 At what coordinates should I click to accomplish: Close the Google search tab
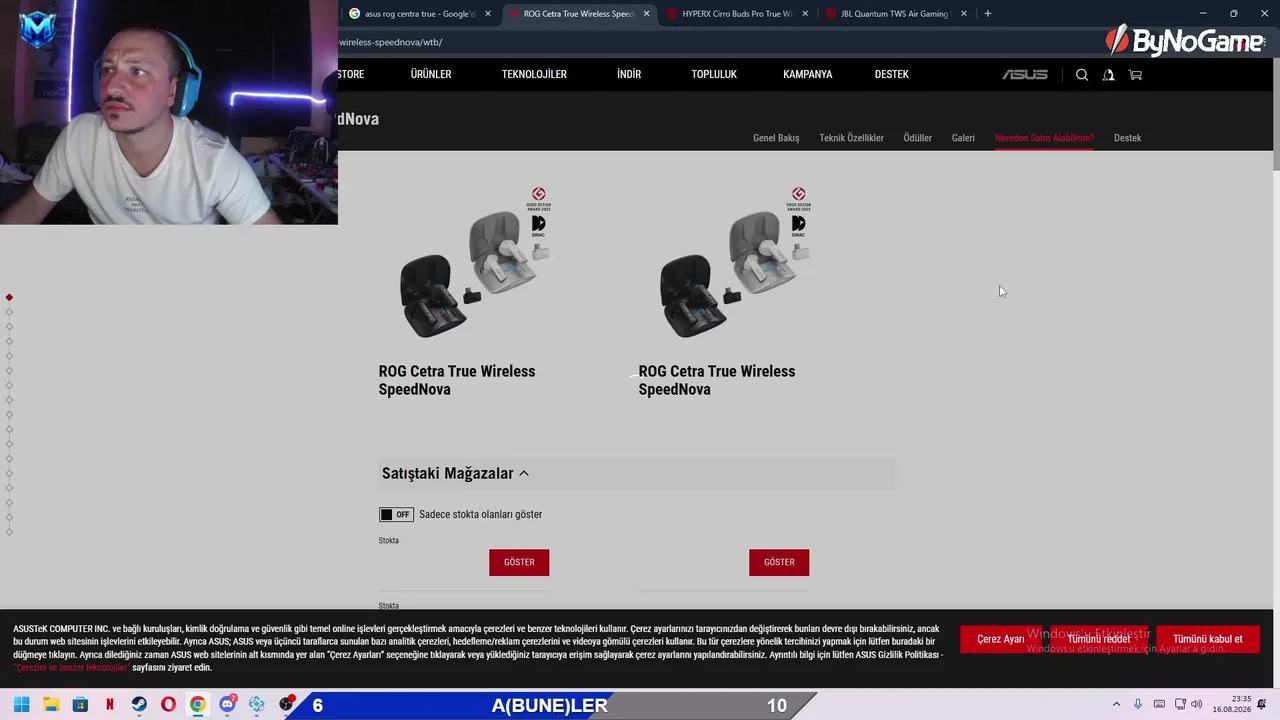[488, 14]
